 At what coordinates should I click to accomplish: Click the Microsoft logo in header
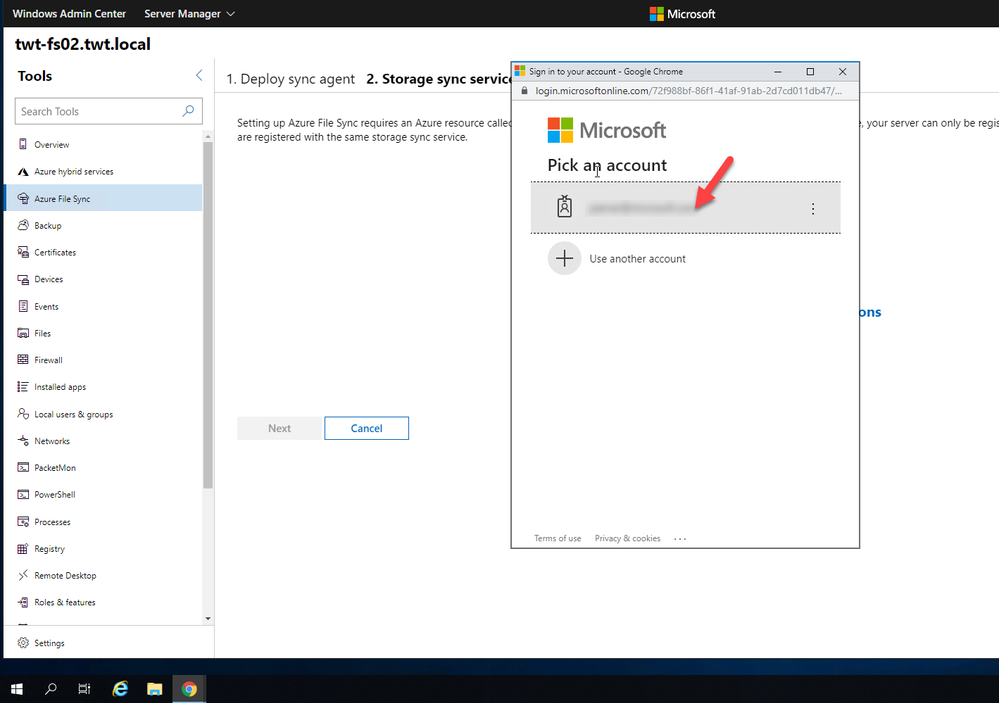click(682, 13)
